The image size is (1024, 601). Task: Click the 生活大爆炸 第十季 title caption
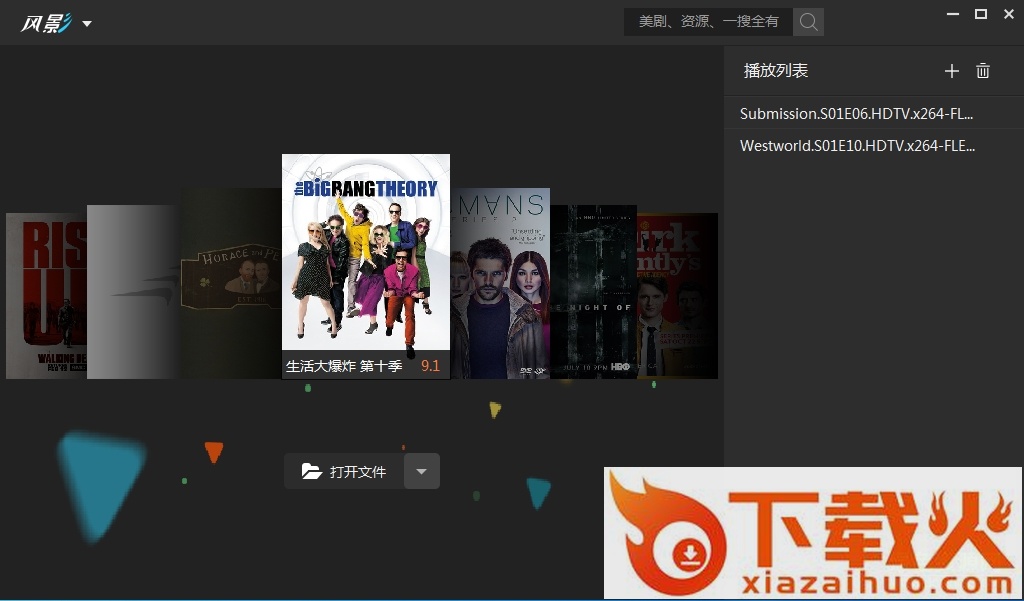click(344, 366)
